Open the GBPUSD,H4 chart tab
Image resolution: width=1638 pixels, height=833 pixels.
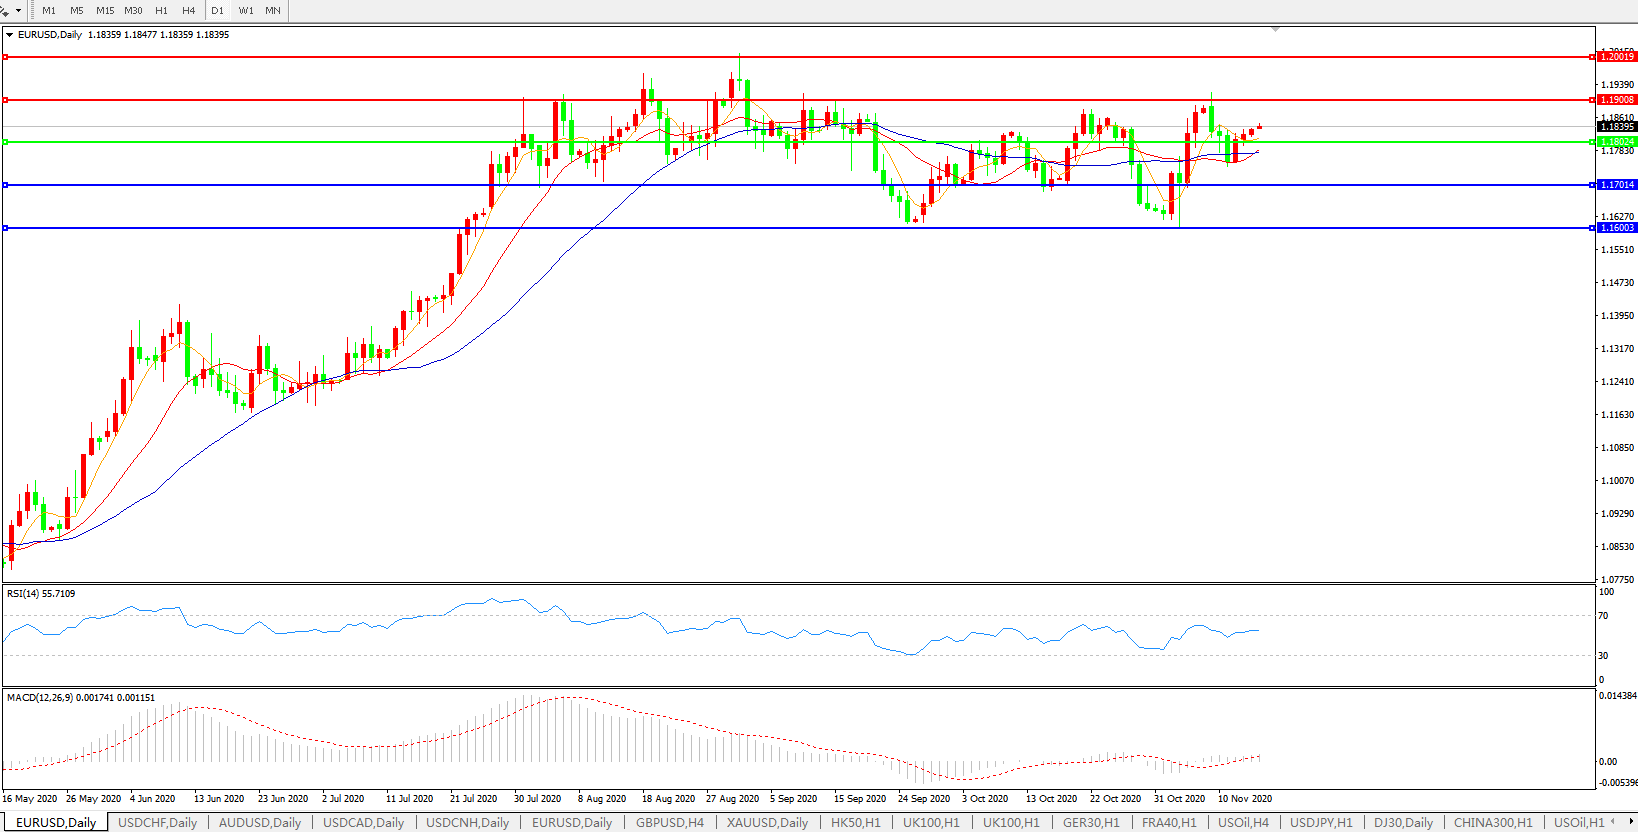point(669,823)
